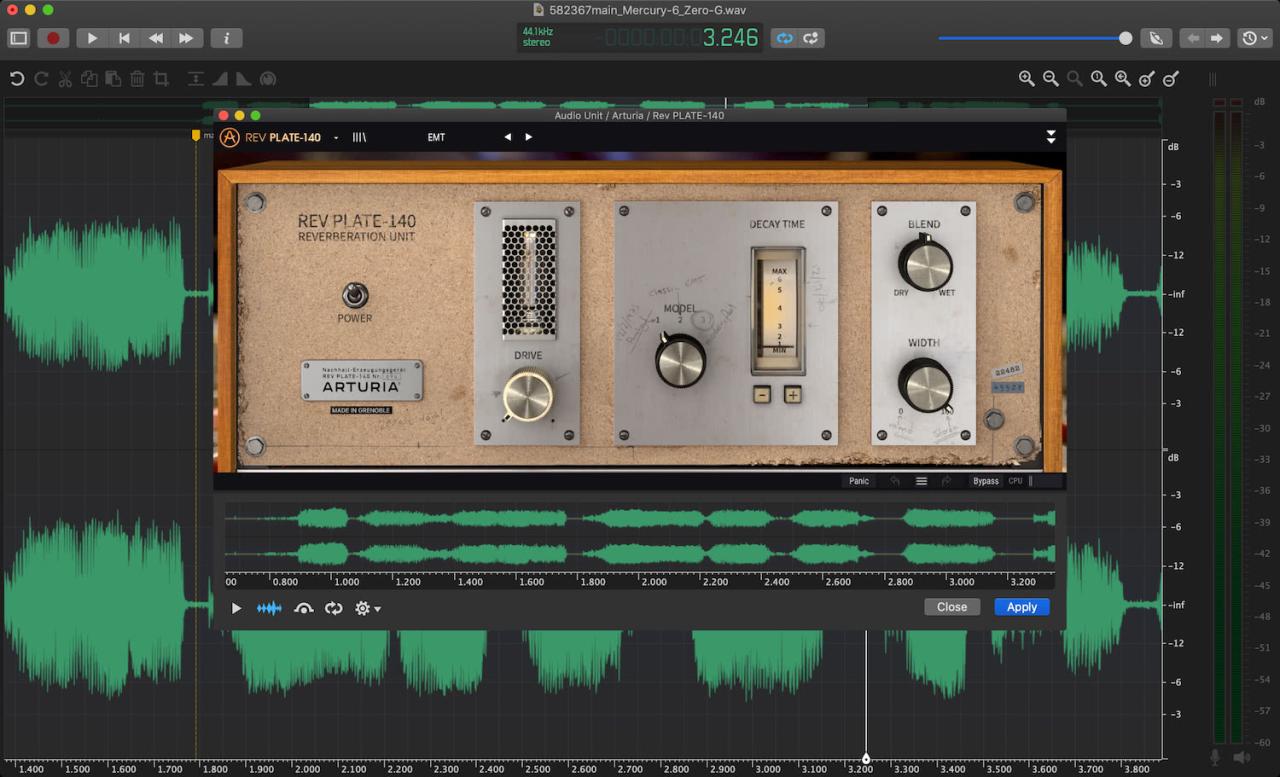1280x777 pixels.
Task: Click the effect preview overview waveform
Action: 640,536
